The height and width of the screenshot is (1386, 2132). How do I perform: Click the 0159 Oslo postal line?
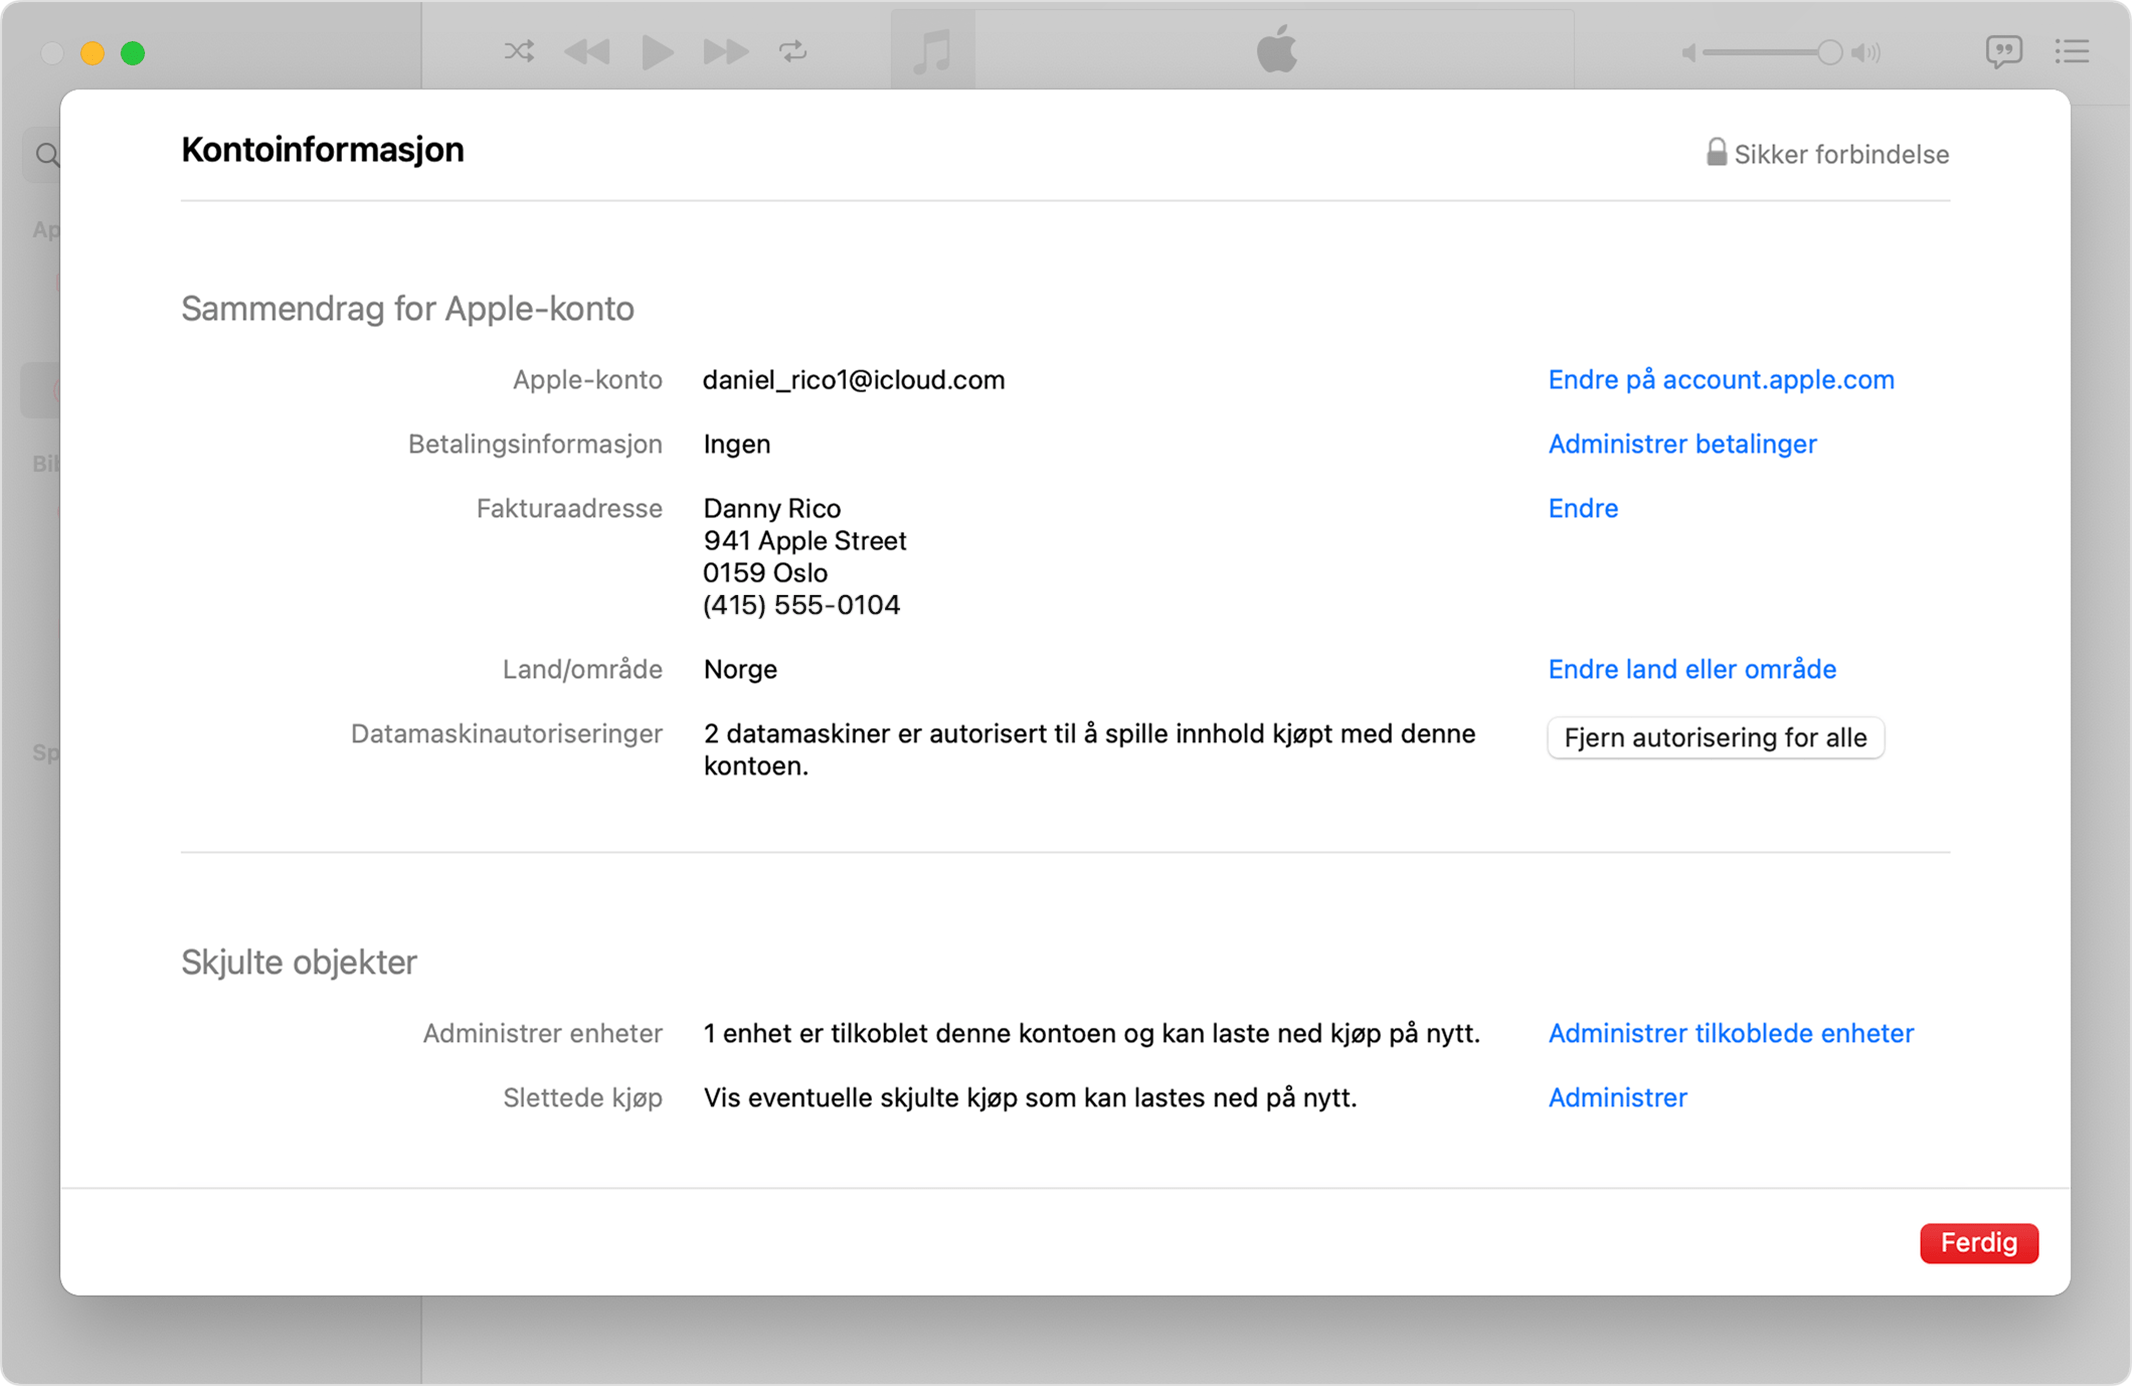click(765, 573)
